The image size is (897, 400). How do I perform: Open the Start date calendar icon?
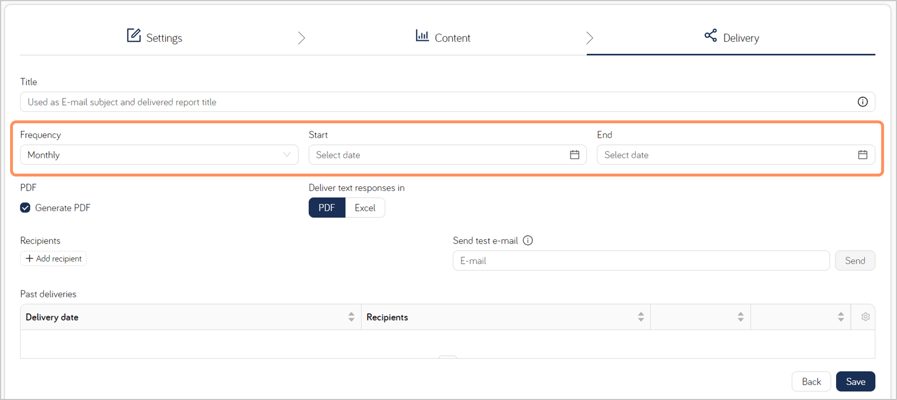pos(575,155)
